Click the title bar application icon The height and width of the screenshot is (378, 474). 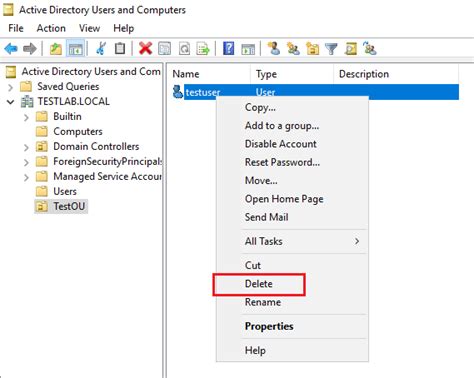(x=8, y=10)
